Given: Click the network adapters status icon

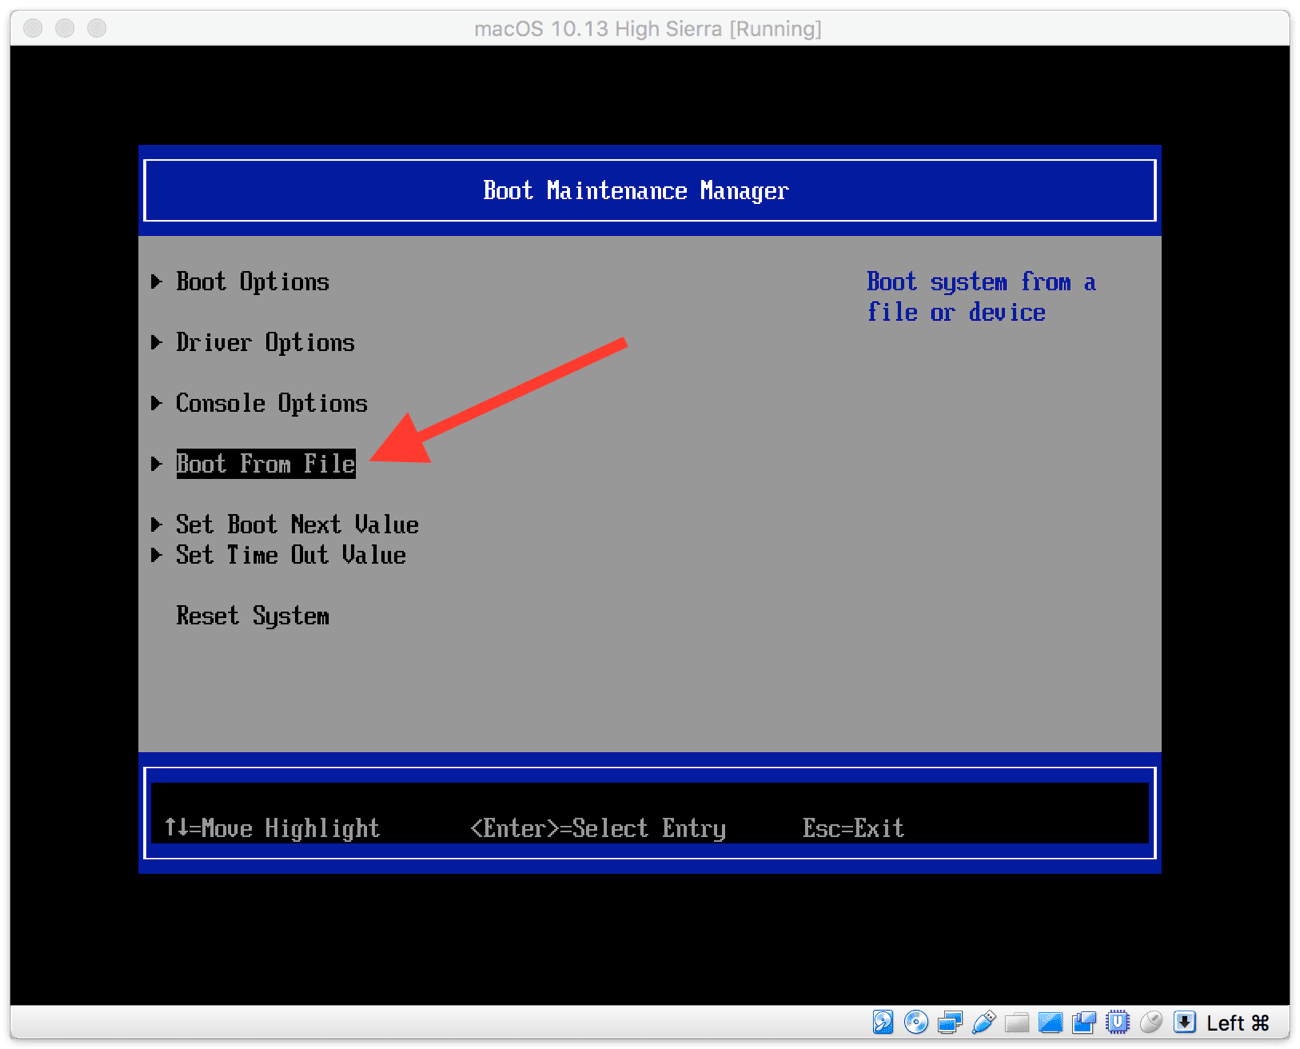Looking at the screenshot, I should (950, 1022).
